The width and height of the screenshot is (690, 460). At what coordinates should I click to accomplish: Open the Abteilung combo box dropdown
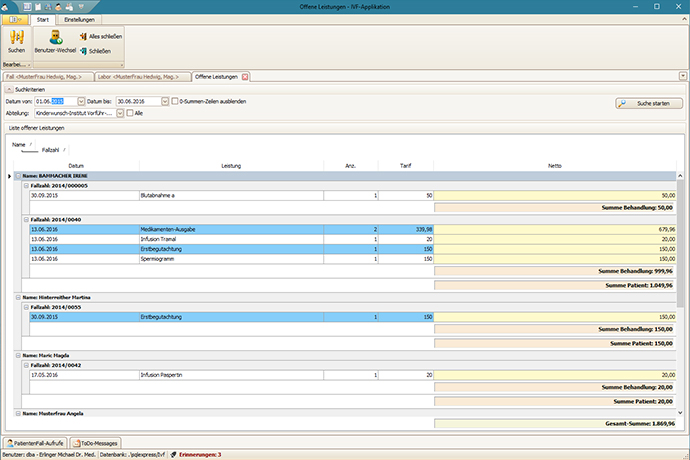pyautogui.click(x=120, y=113)
